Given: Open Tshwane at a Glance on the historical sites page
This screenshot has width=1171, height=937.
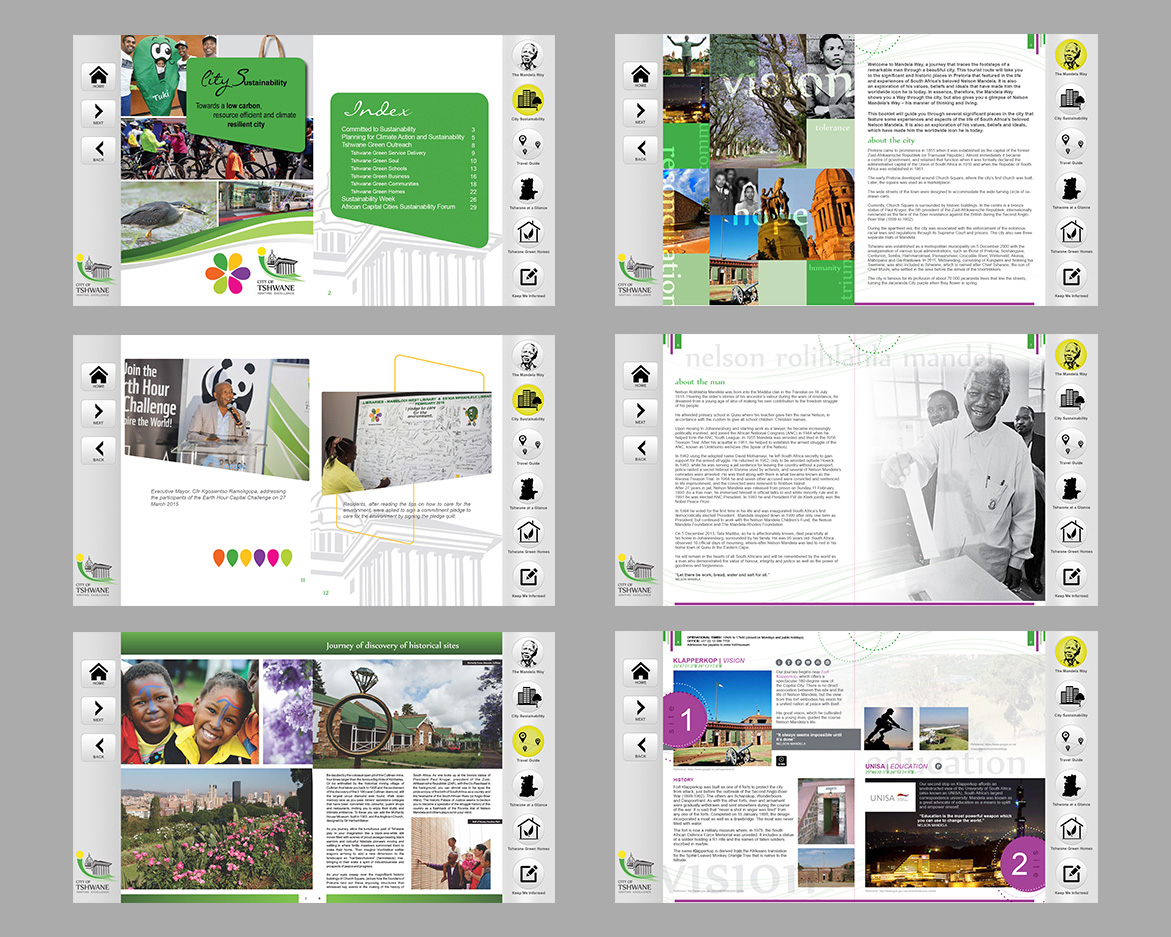Looking at the screenshot, I should click(528, 785).
